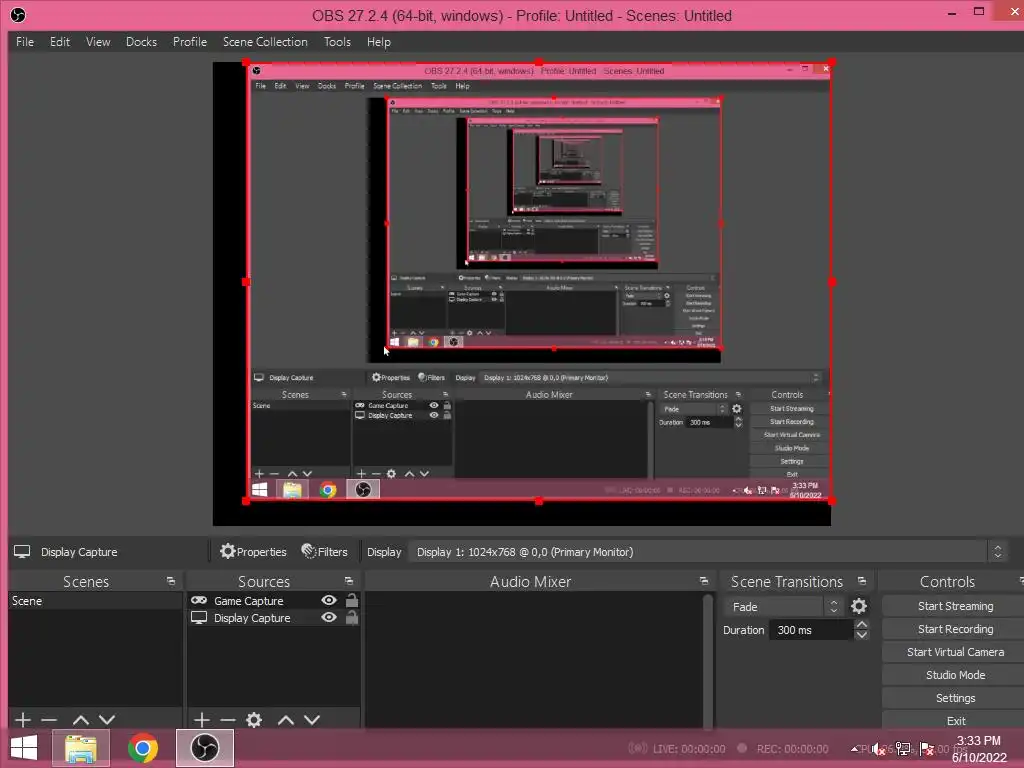This screenshot has height=768, width=1024.
Task: Open the Fade transition dropdown
Action: (x=784, y=607)
